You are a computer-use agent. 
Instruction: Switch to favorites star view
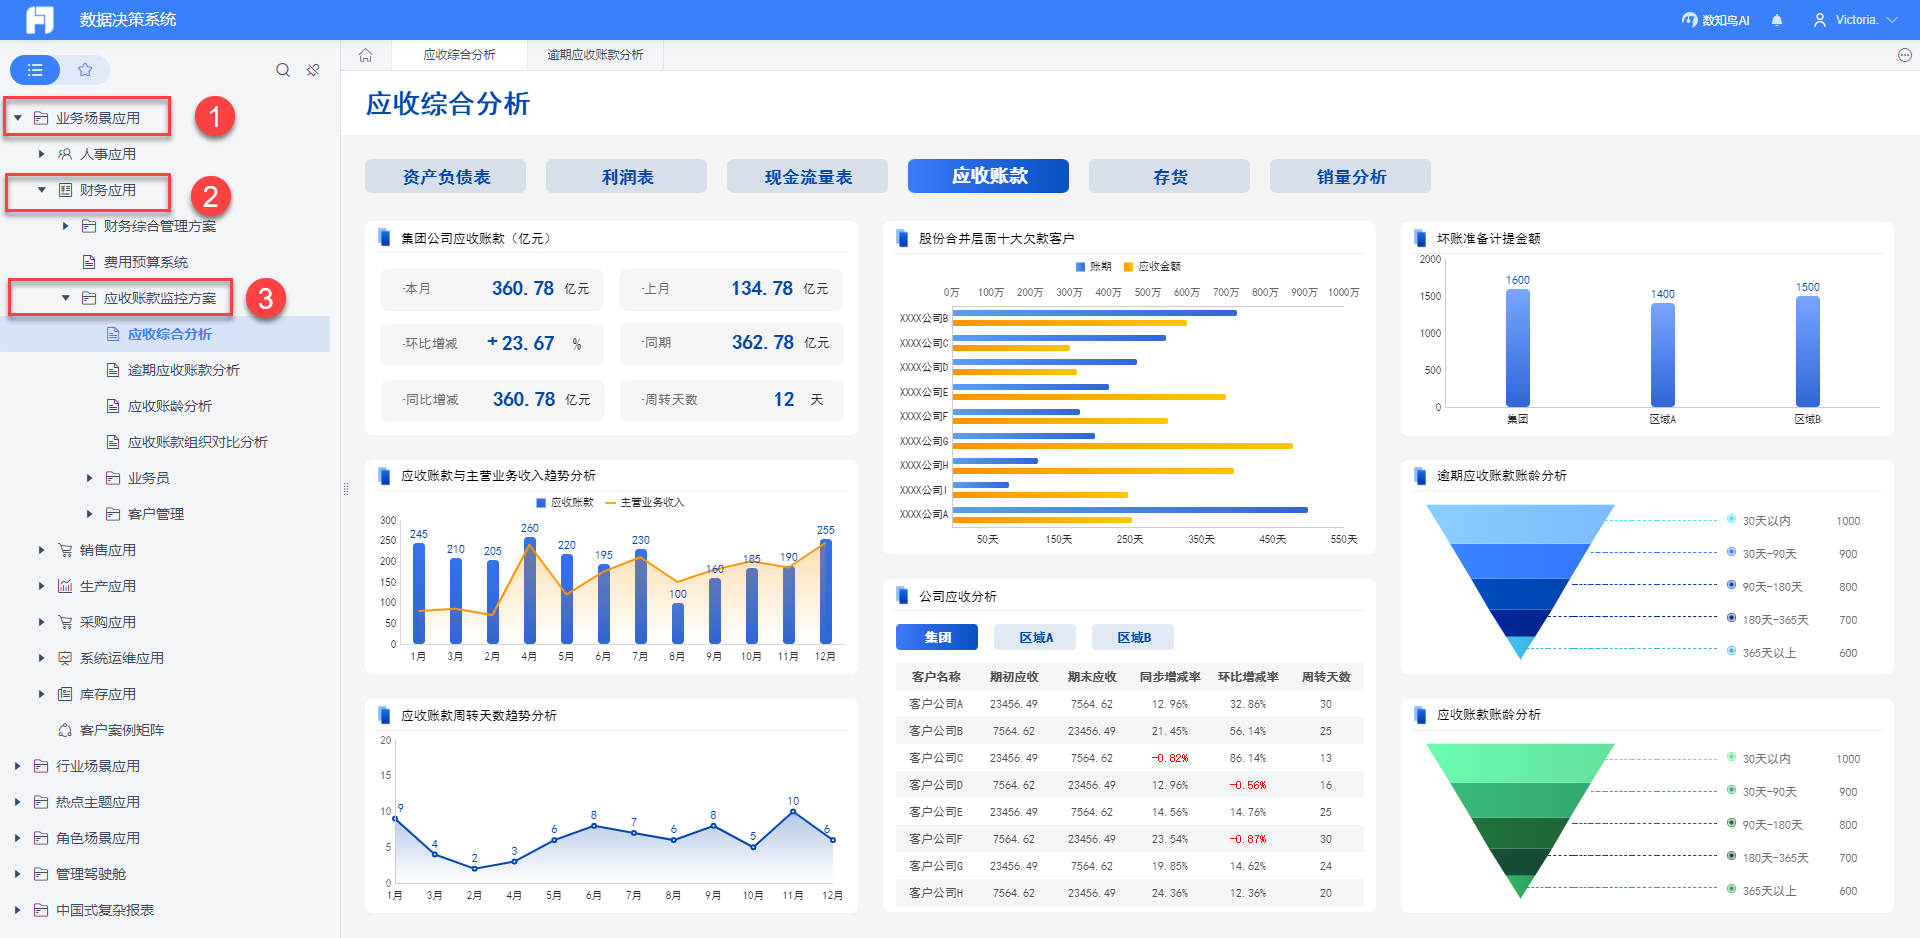(x=85, y=70)
